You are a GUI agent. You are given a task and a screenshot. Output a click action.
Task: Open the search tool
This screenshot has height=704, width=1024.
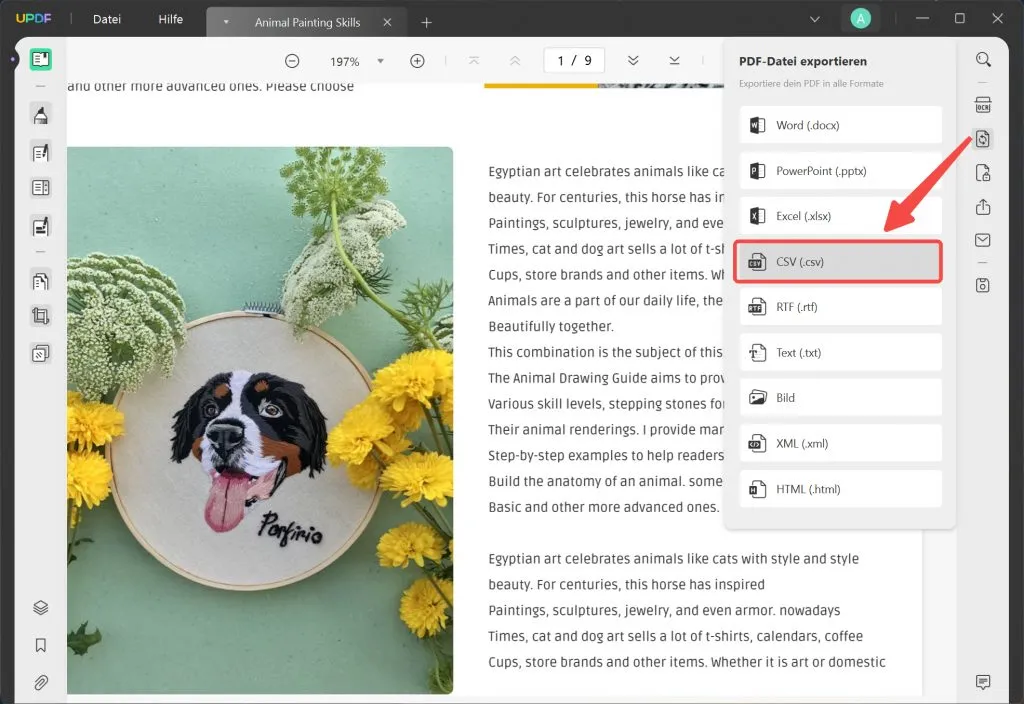pos(983,59)
